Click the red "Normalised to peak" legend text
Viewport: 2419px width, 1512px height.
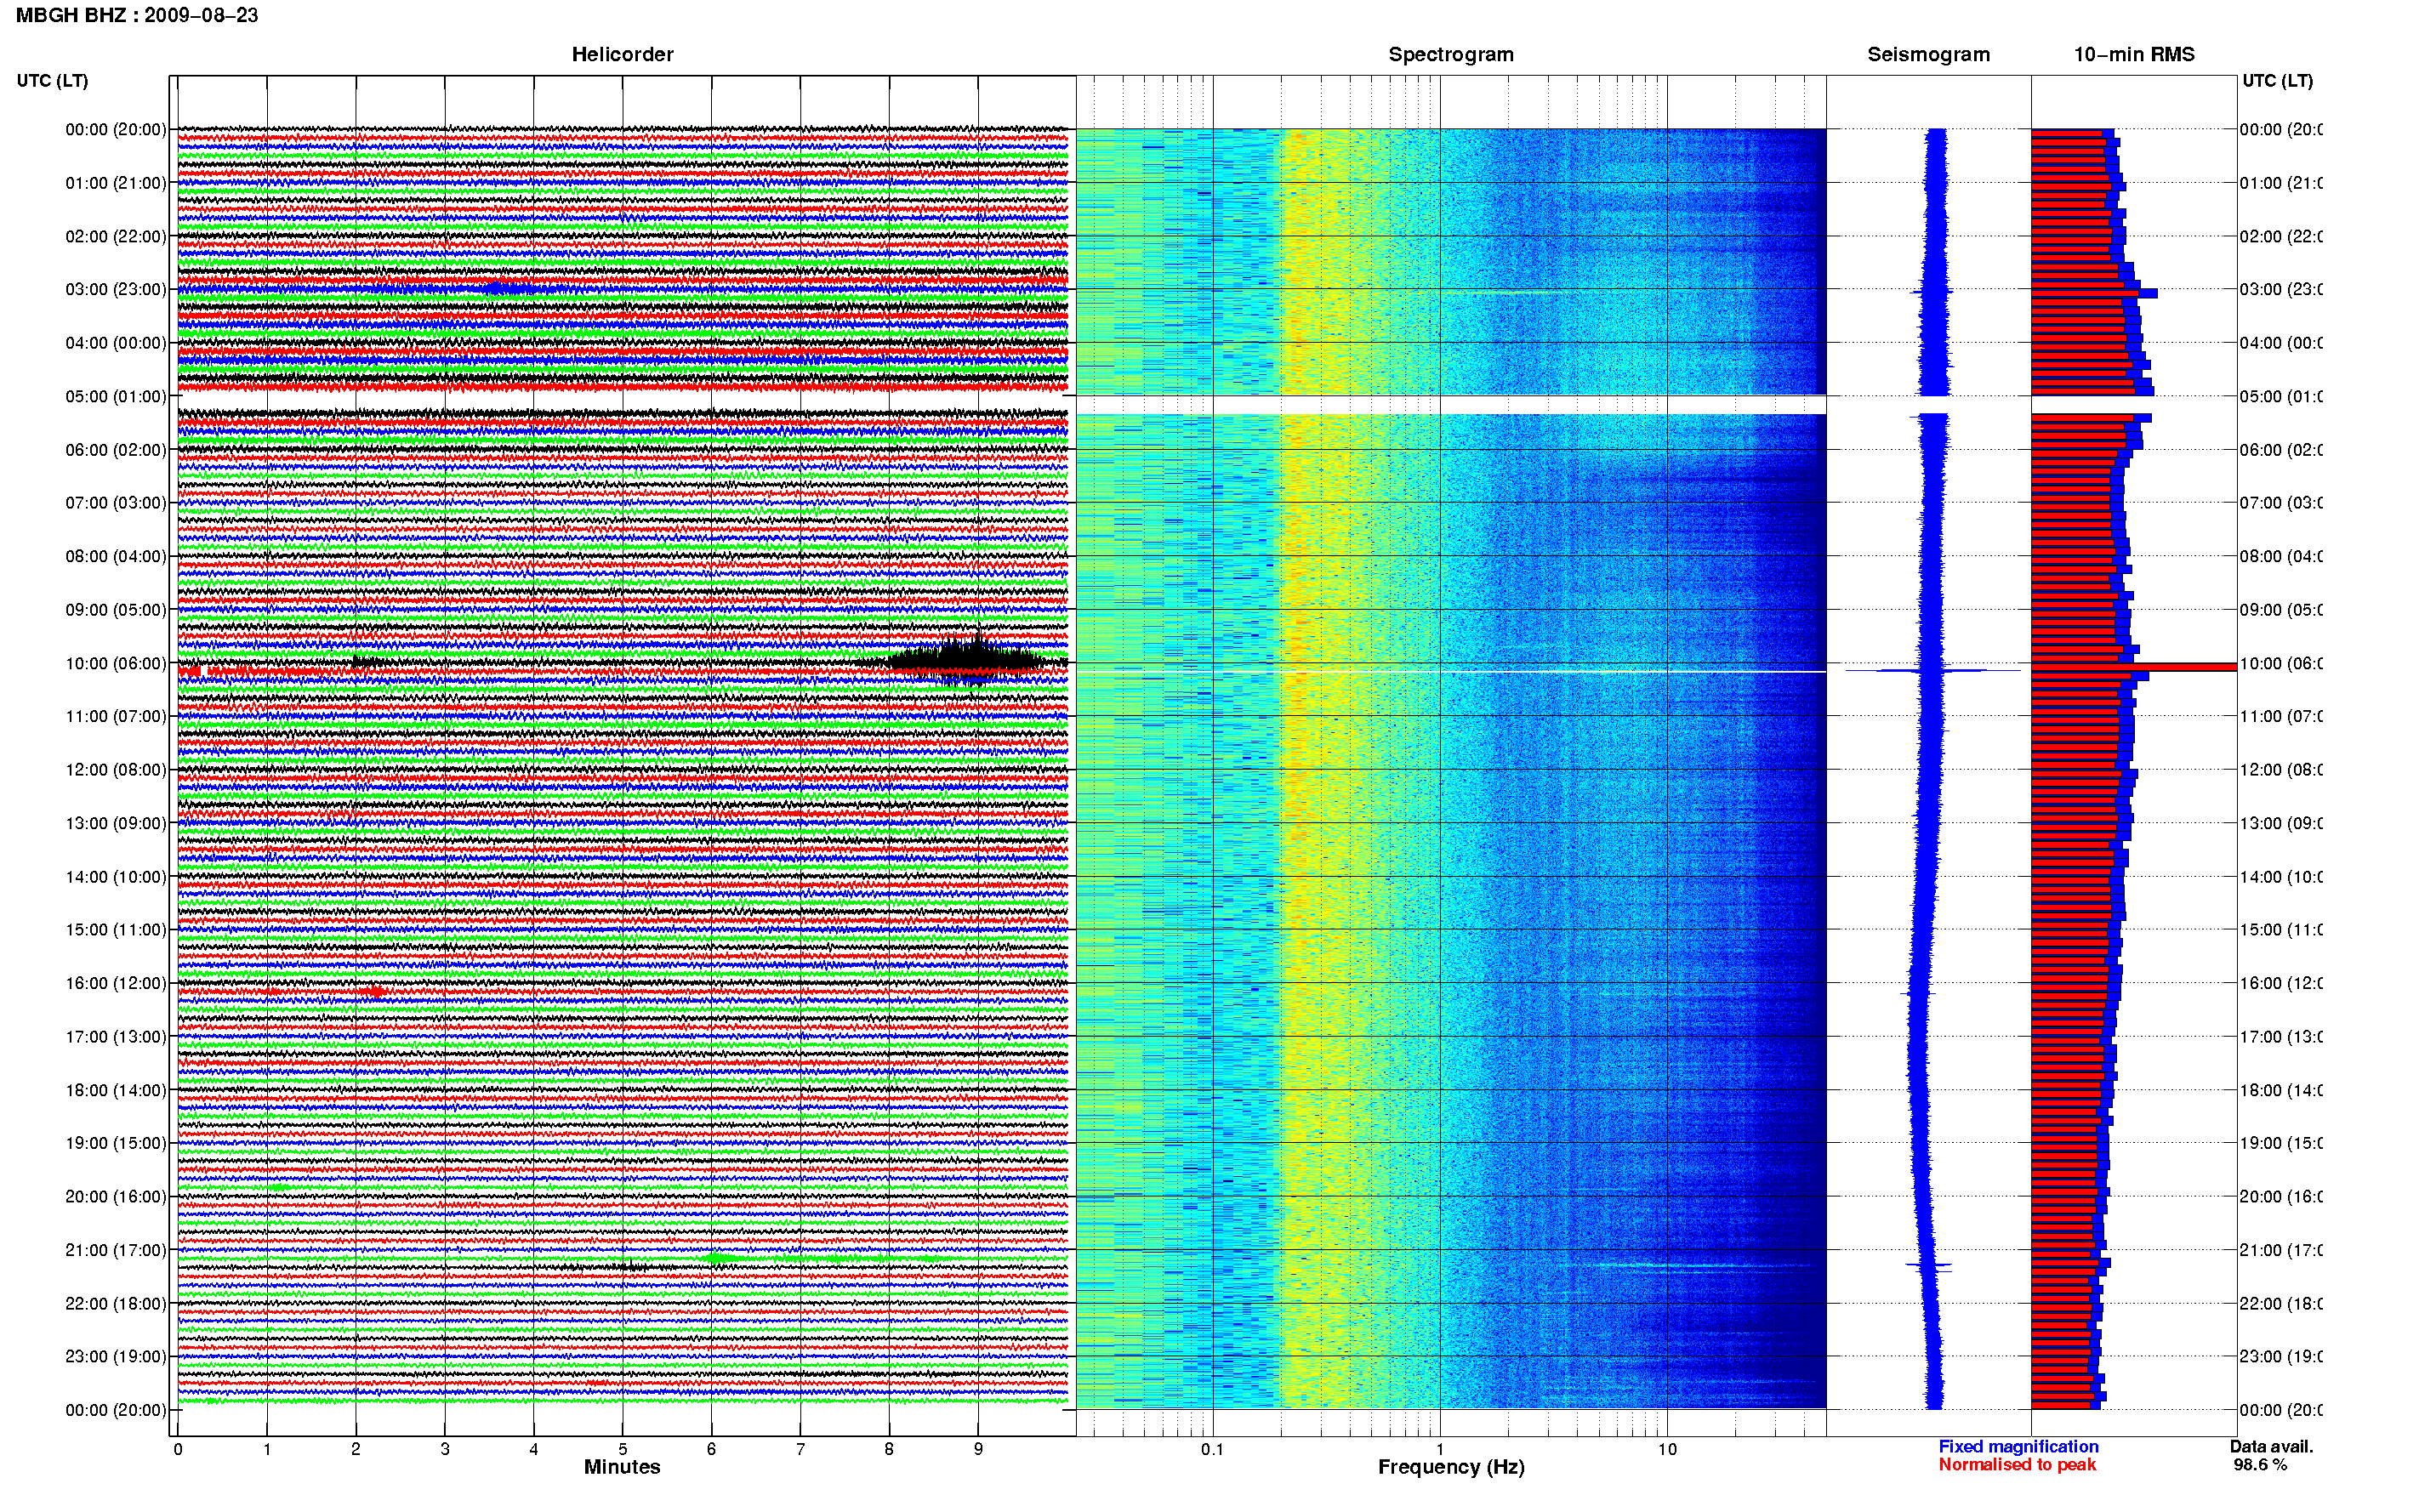[x=2017, y=1465]
